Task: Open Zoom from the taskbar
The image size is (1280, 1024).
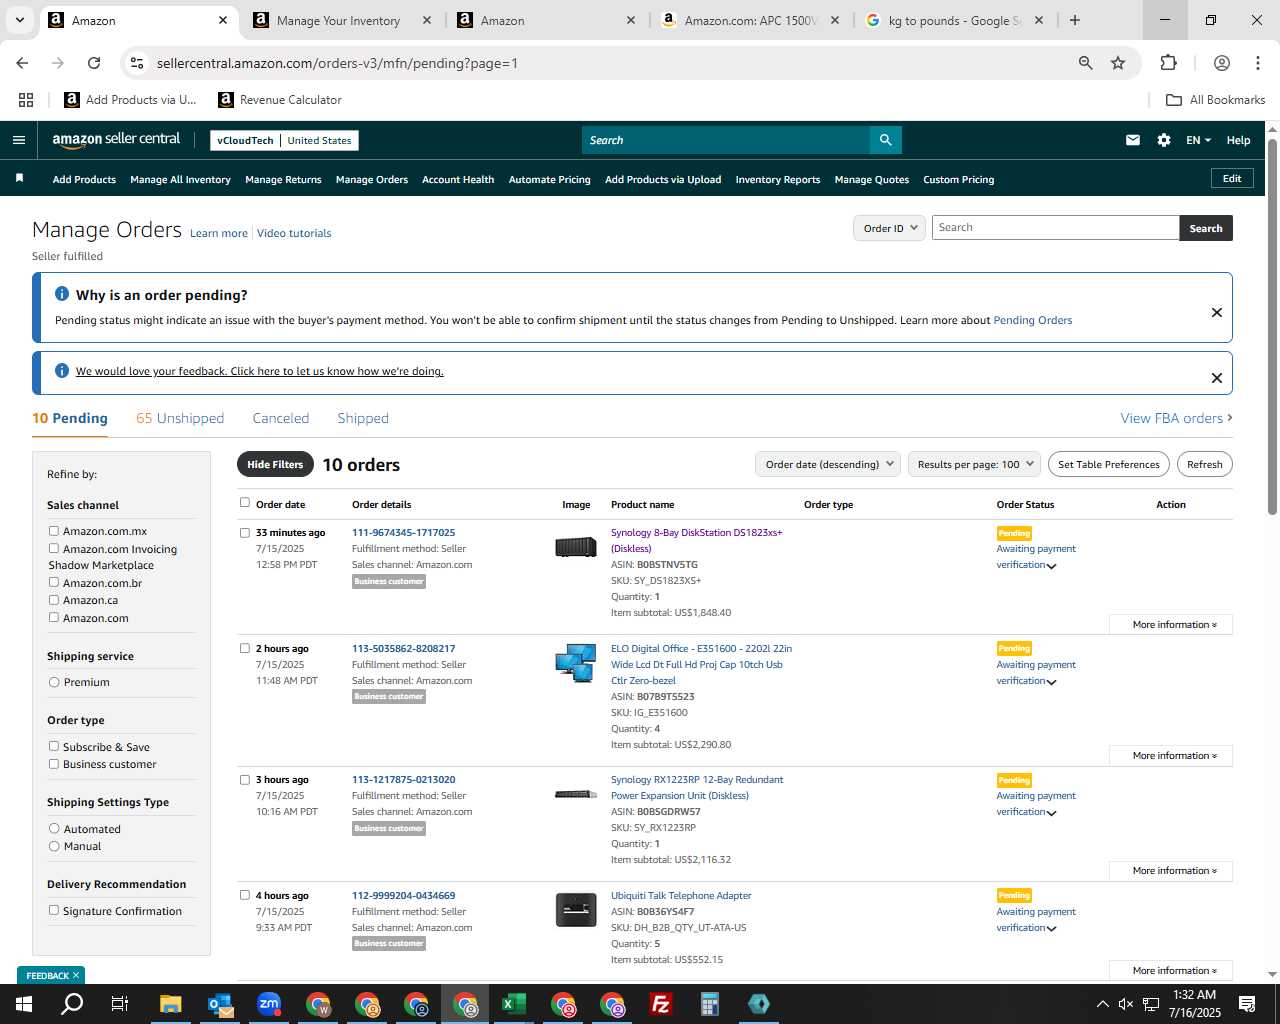Action: 269,1004
